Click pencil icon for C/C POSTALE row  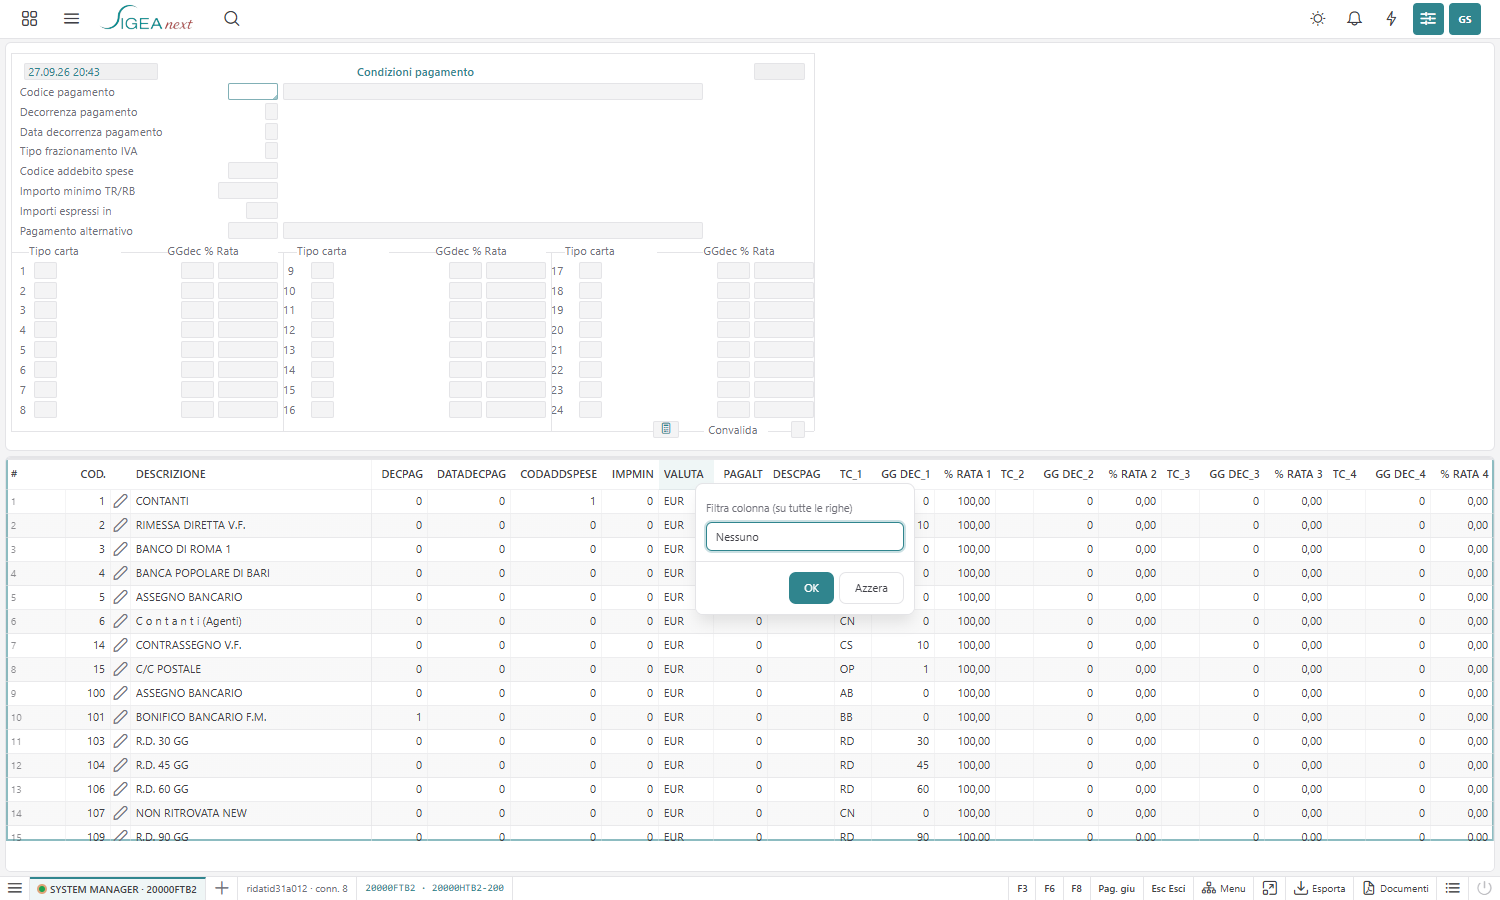[x=120, y=669]
